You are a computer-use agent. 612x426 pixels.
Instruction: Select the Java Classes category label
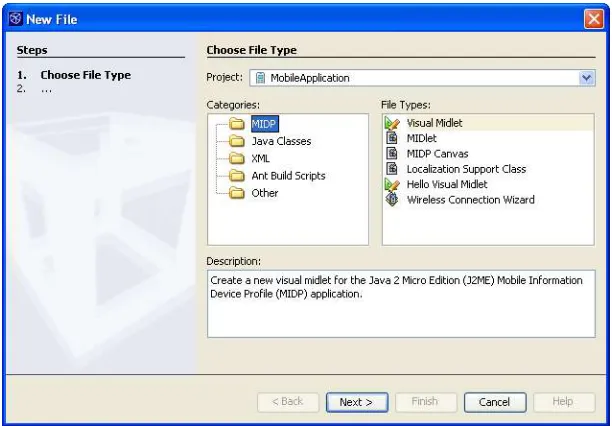pyautogui.click(x=281, y=141)
